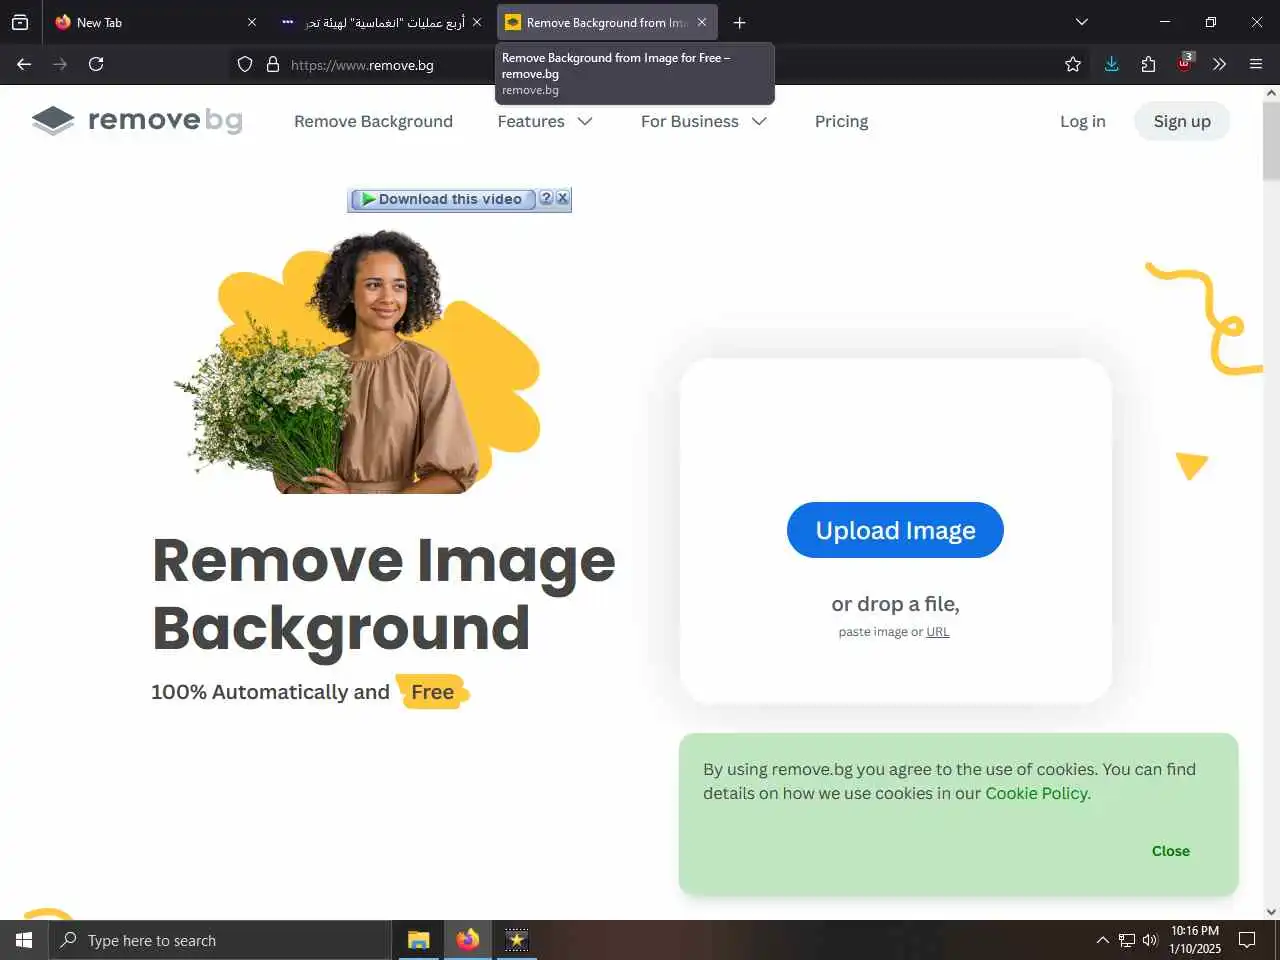Close the Download this video overlay
The height and width of the screenshot is (960, 1280).
point(562,198)
